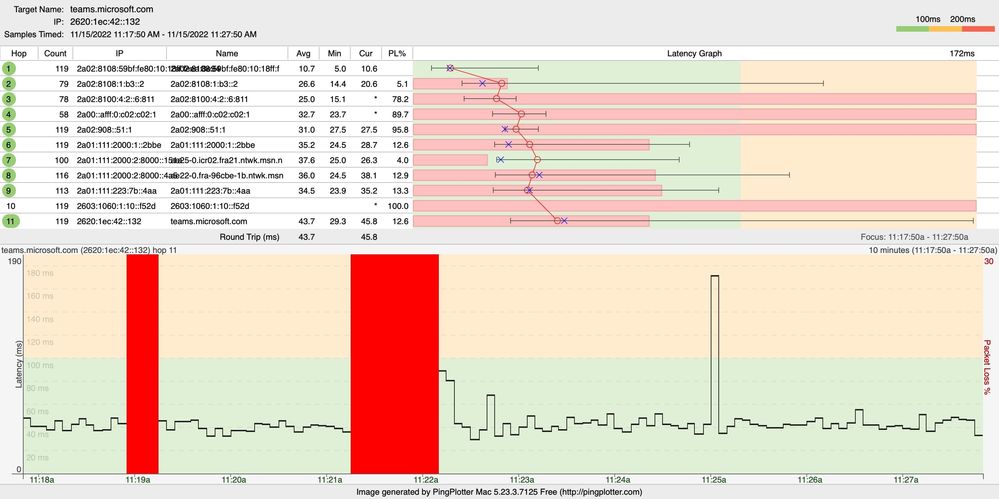The height and width of the screenshot is (499, 999).
Task: Select the hop 11 green circle icon
Action: 10,221
